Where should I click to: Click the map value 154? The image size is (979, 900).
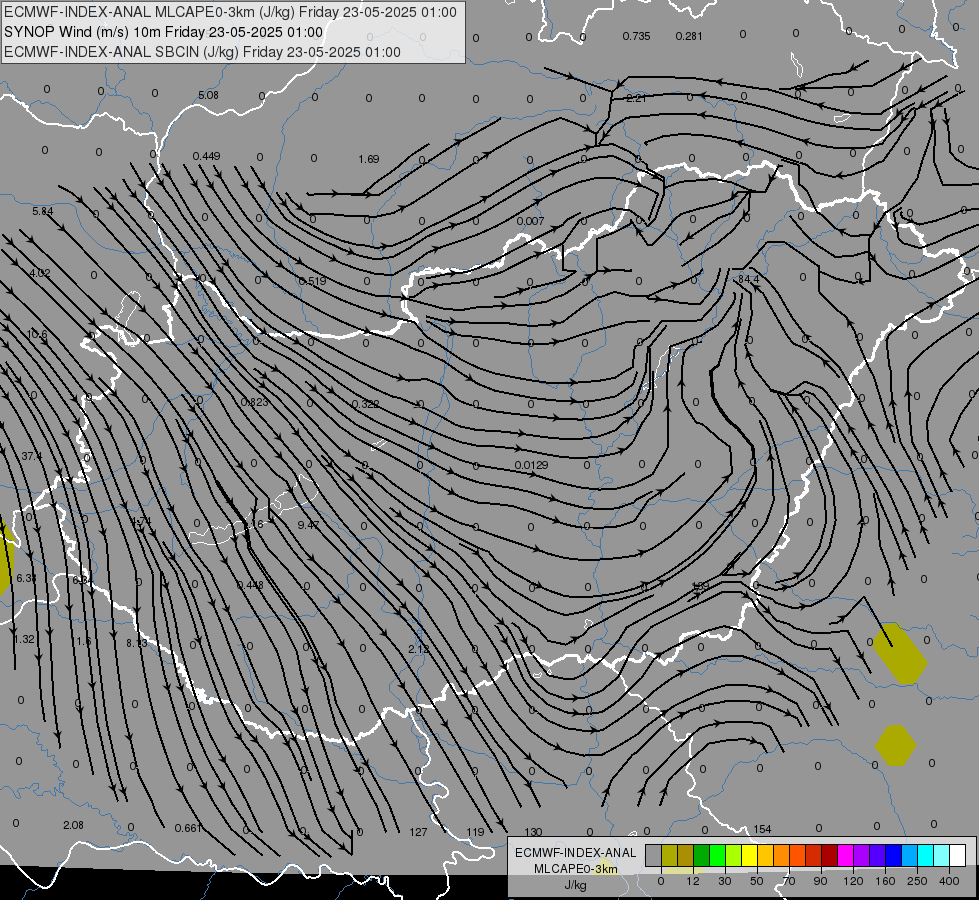(762, 829)
